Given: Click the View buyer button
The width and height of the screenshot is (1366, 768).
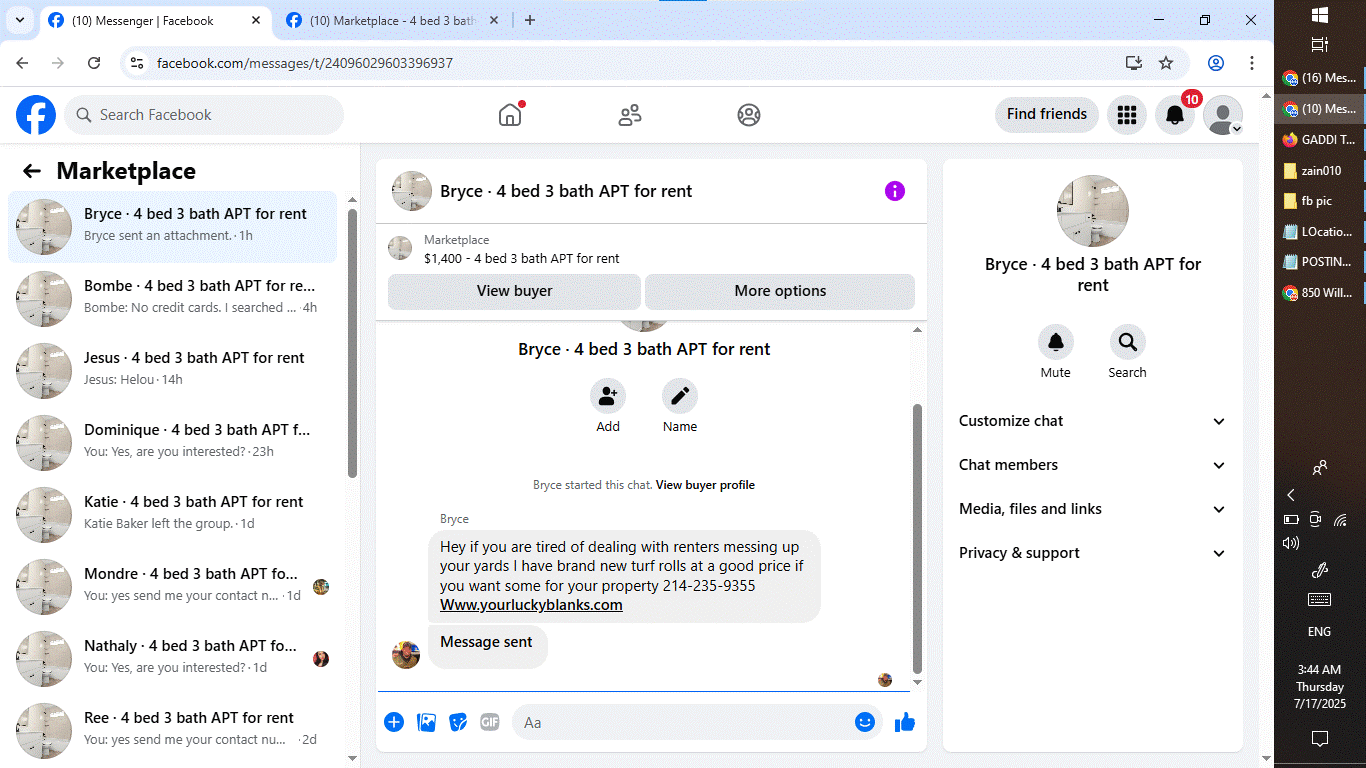Looking at the screenshot, I should tap(514, 291).
